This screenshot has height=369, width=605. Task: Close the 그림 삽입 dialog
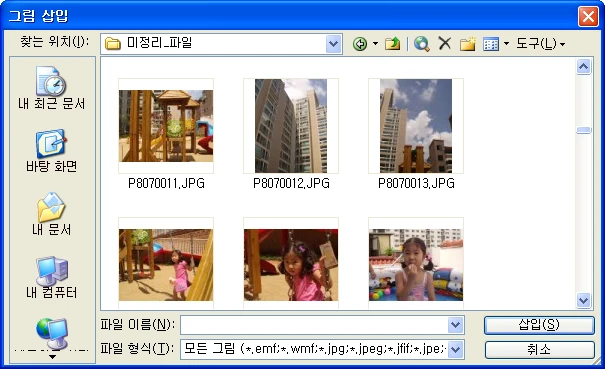click(588, 17)
